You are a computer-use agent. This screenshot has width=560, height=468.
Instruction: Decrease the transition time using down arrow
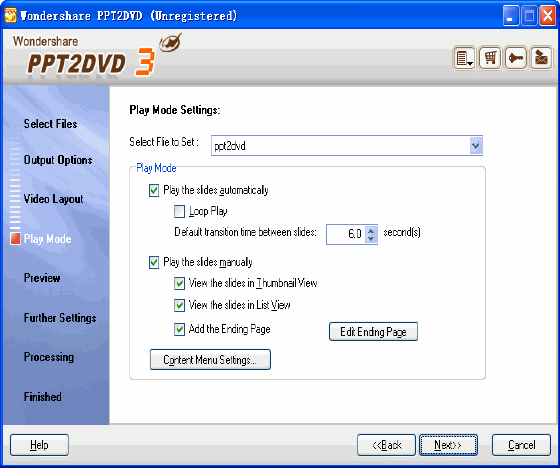click(371, 239)
